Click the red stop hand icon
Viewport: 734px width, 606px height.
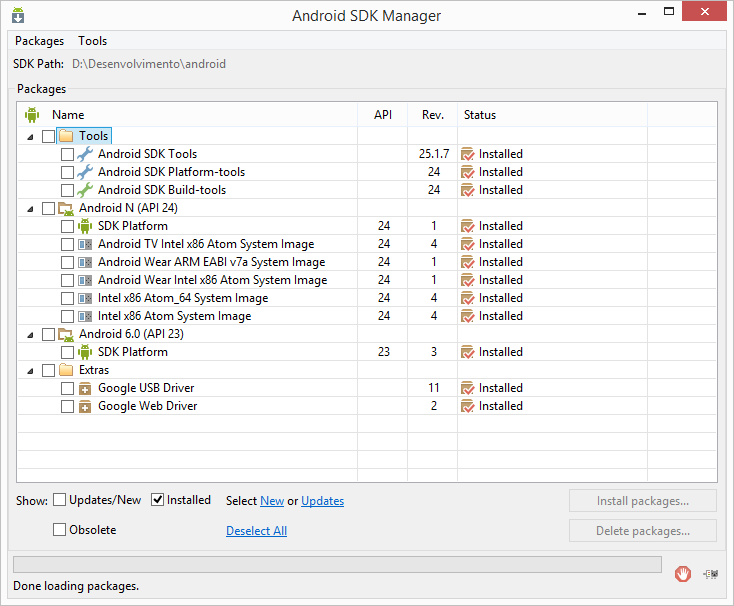683,573
